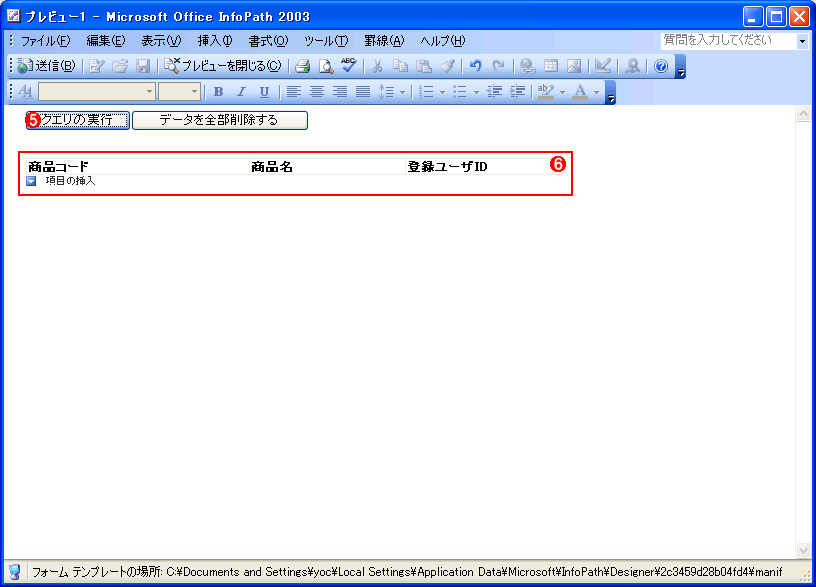
Task: Open the line spacing dropdown arrow
Action: tap(402, 93)
